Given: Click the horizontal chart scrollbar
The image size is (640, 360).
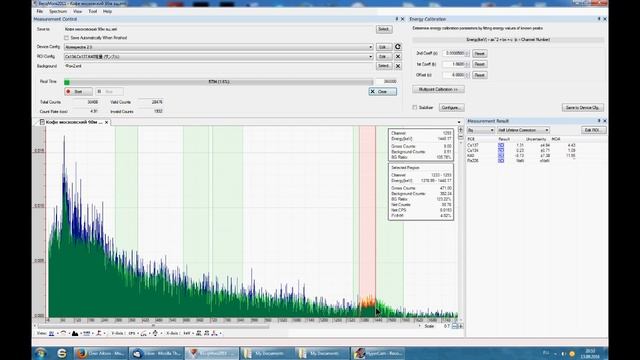Looking at the screenshot, I should 153,326.
